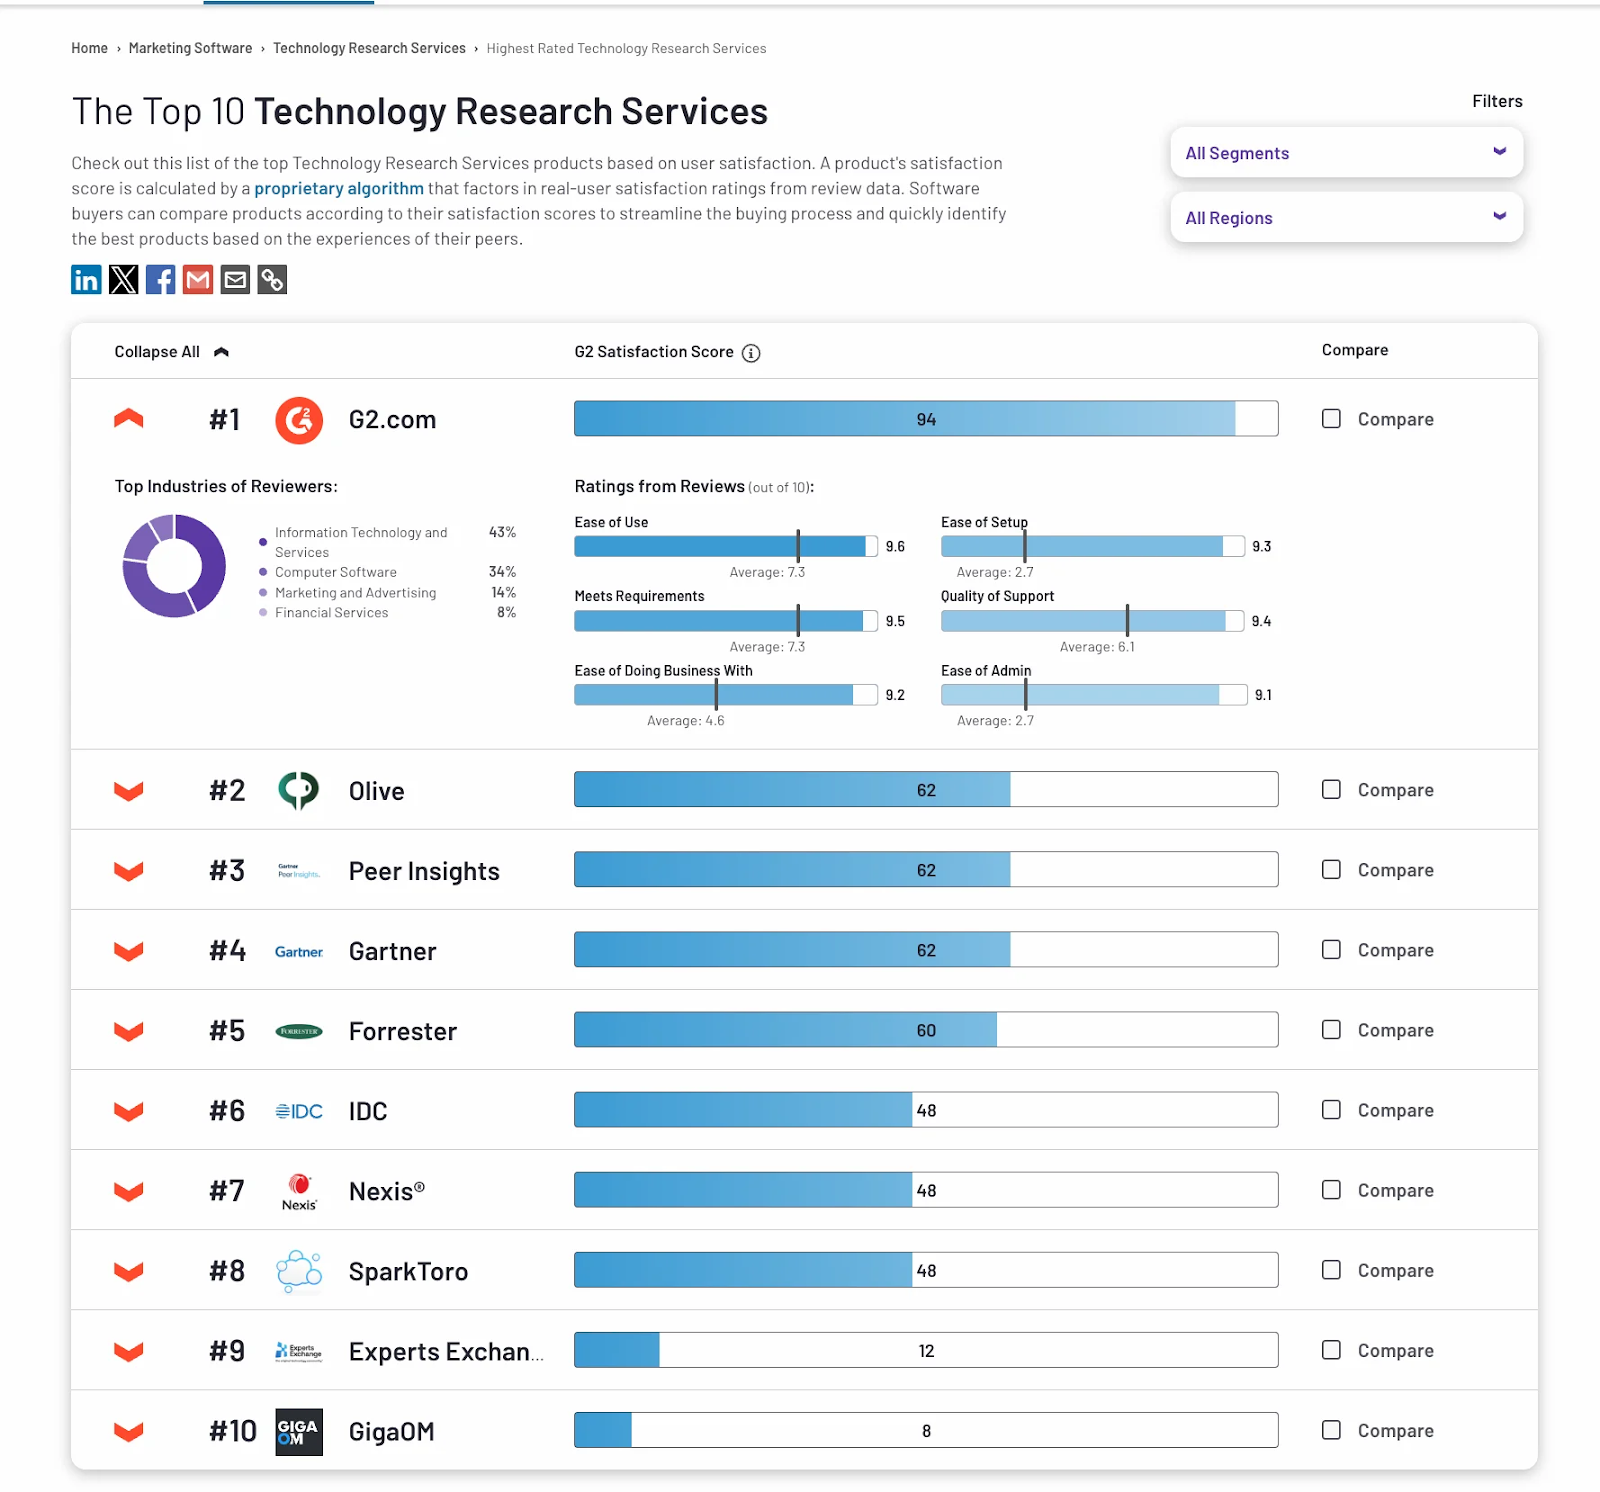Check the Compare box for G2.com
The width and height of the screenshot is (1600, 1492).
(1331, 419)
